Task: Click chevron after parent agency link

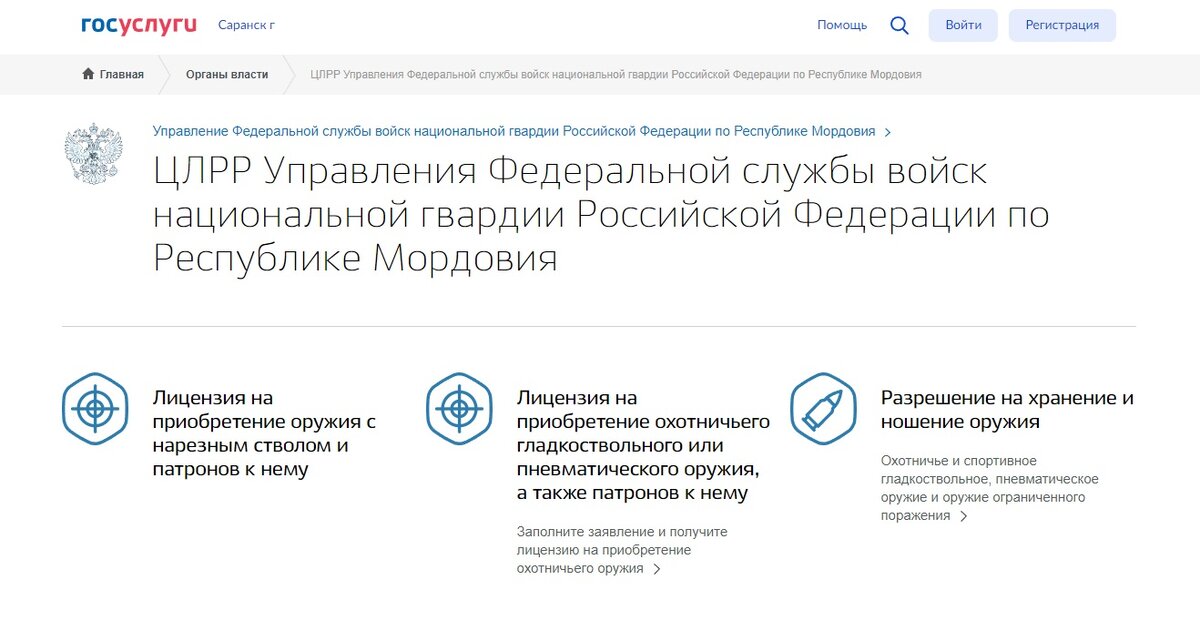Action: 888,132
